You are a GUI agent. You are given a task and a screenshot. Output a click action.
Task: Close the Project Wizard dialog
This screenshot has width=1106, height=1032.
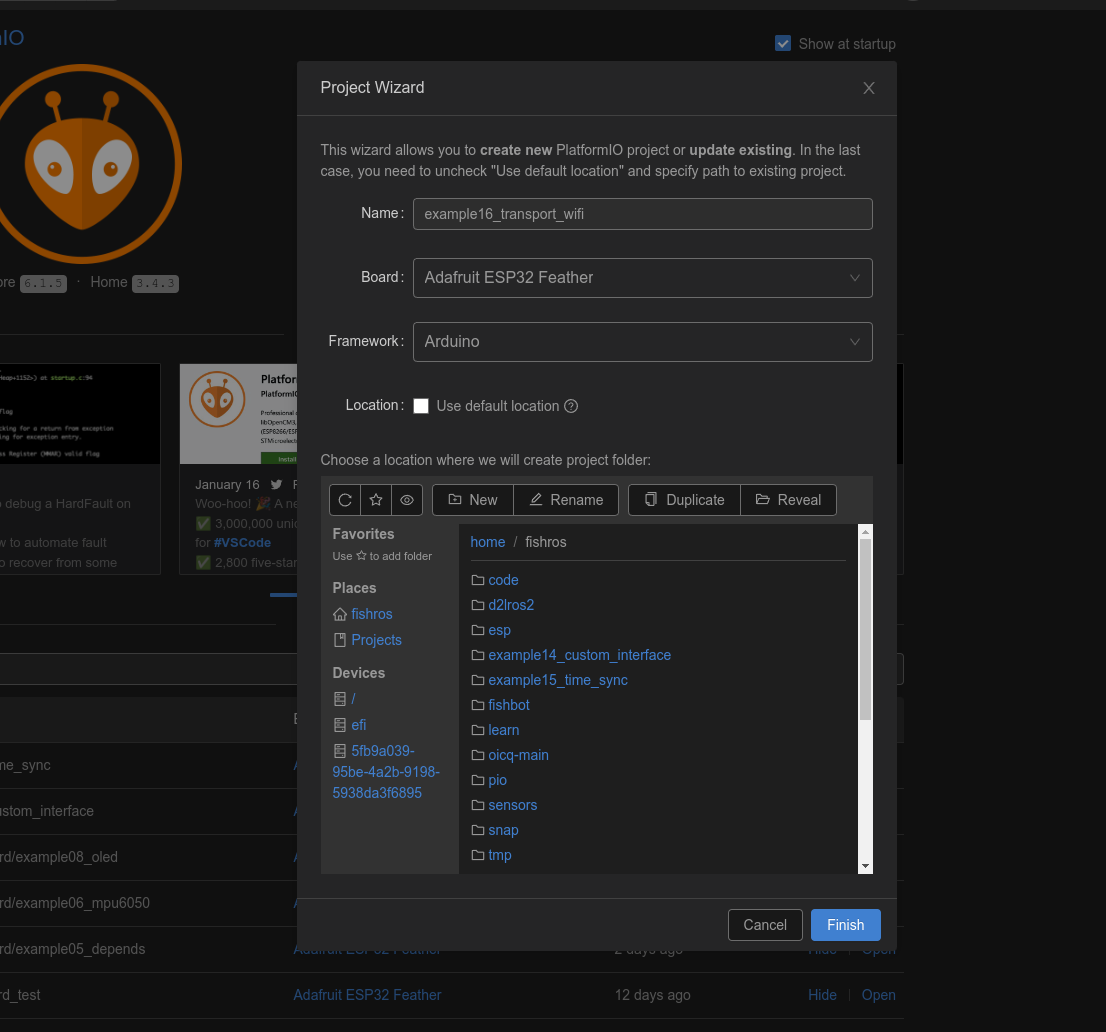pyautogui.click(x=868, y=88)
